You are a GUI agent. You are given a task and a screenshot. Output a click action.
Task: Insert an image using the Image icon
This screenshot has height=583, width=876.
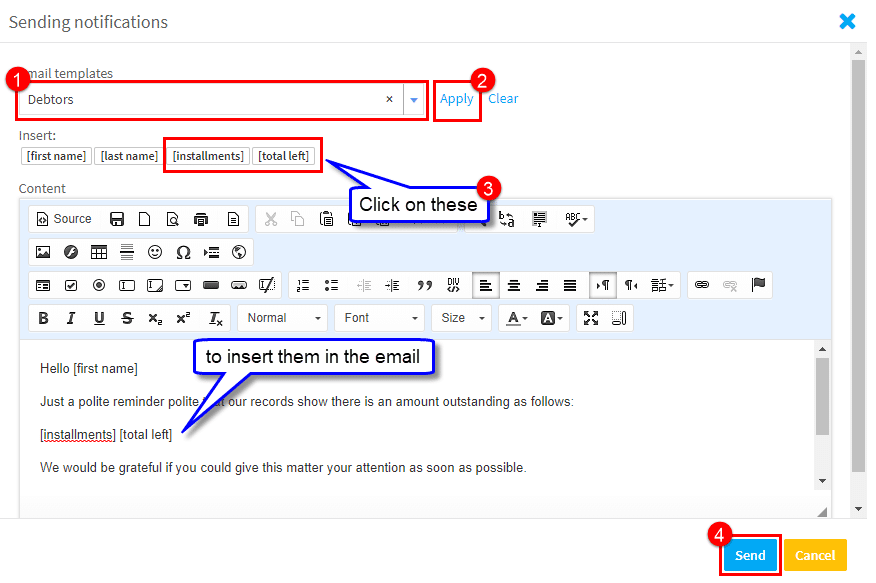(x=43, y=252)
